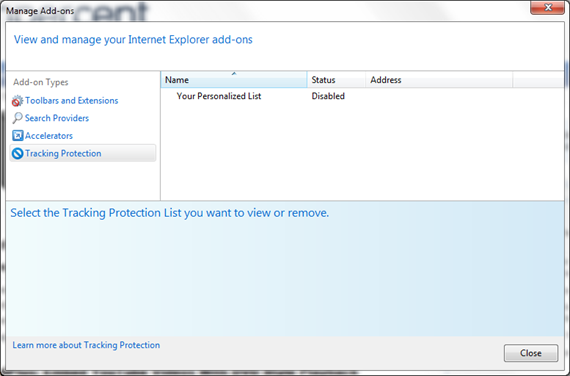This screenshot has width=570, height=376.
Task: Select Your Personalized List row
Action: click(x=219, y=96)
